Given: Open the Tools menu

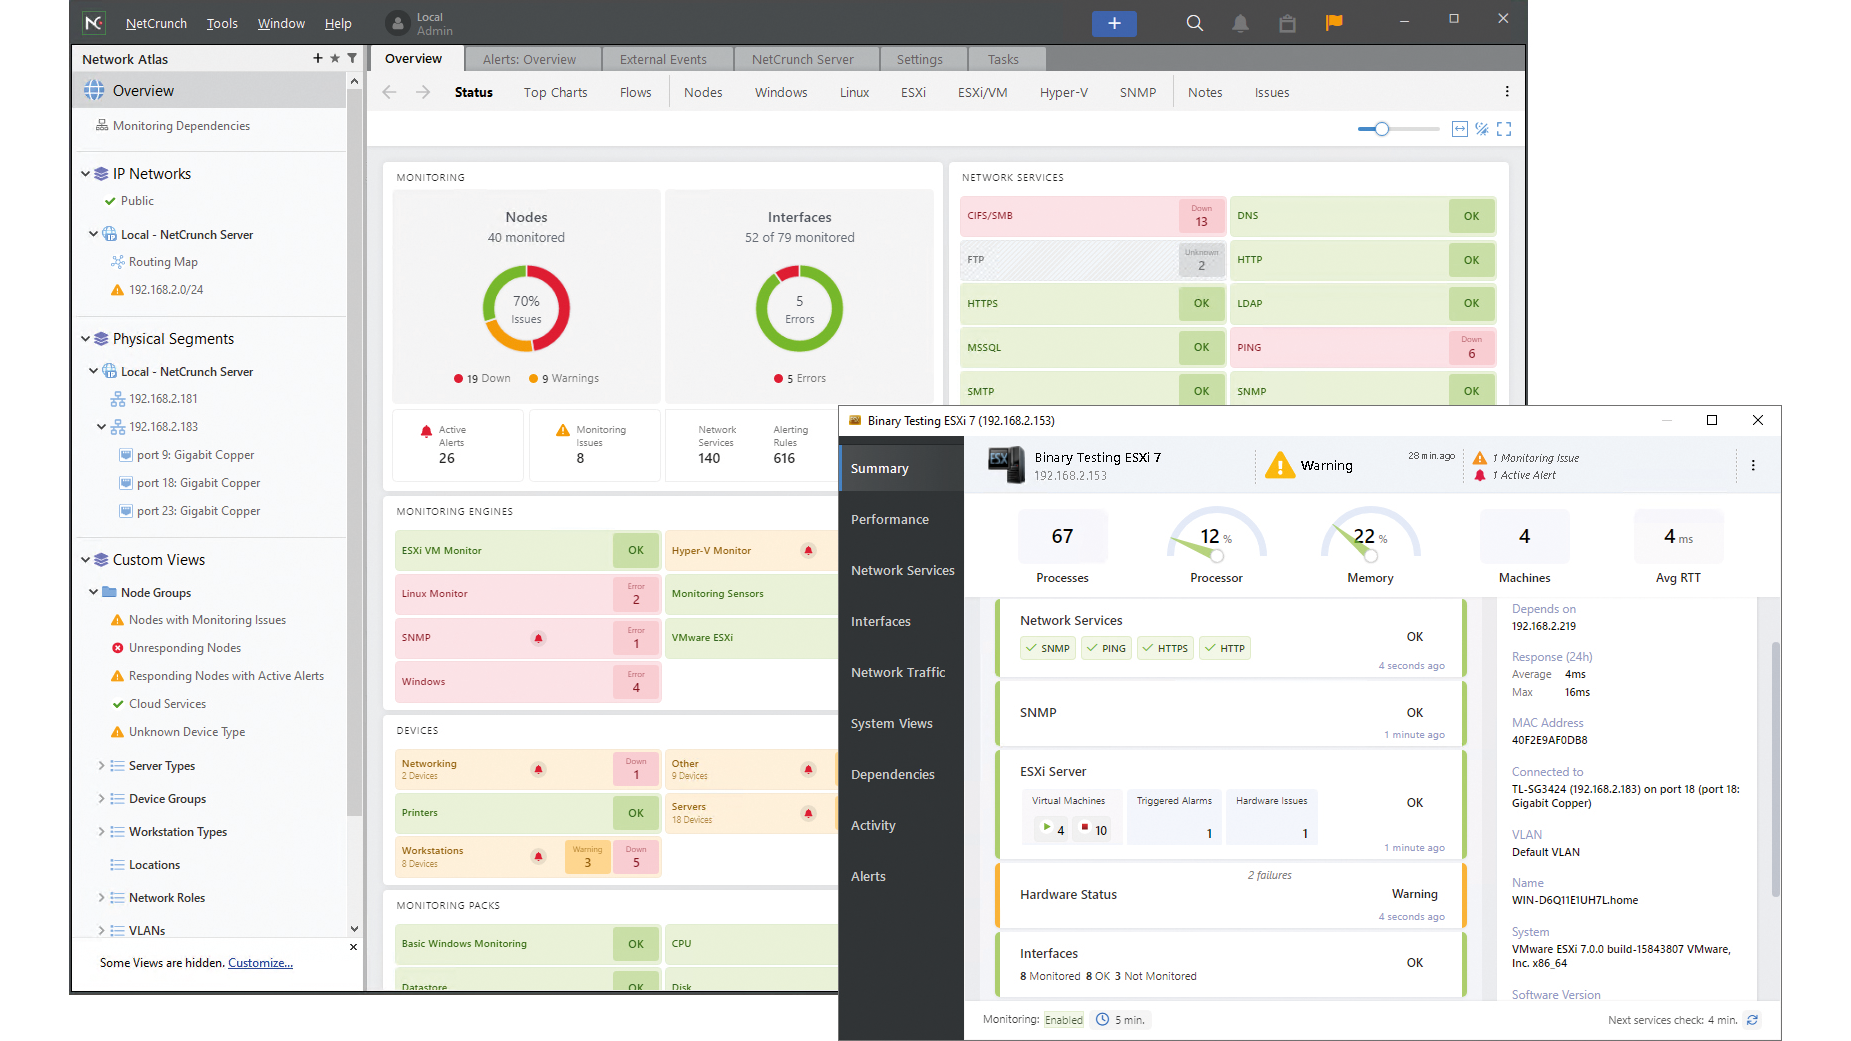Looking at the screenshot, I should tap(221, 23).
